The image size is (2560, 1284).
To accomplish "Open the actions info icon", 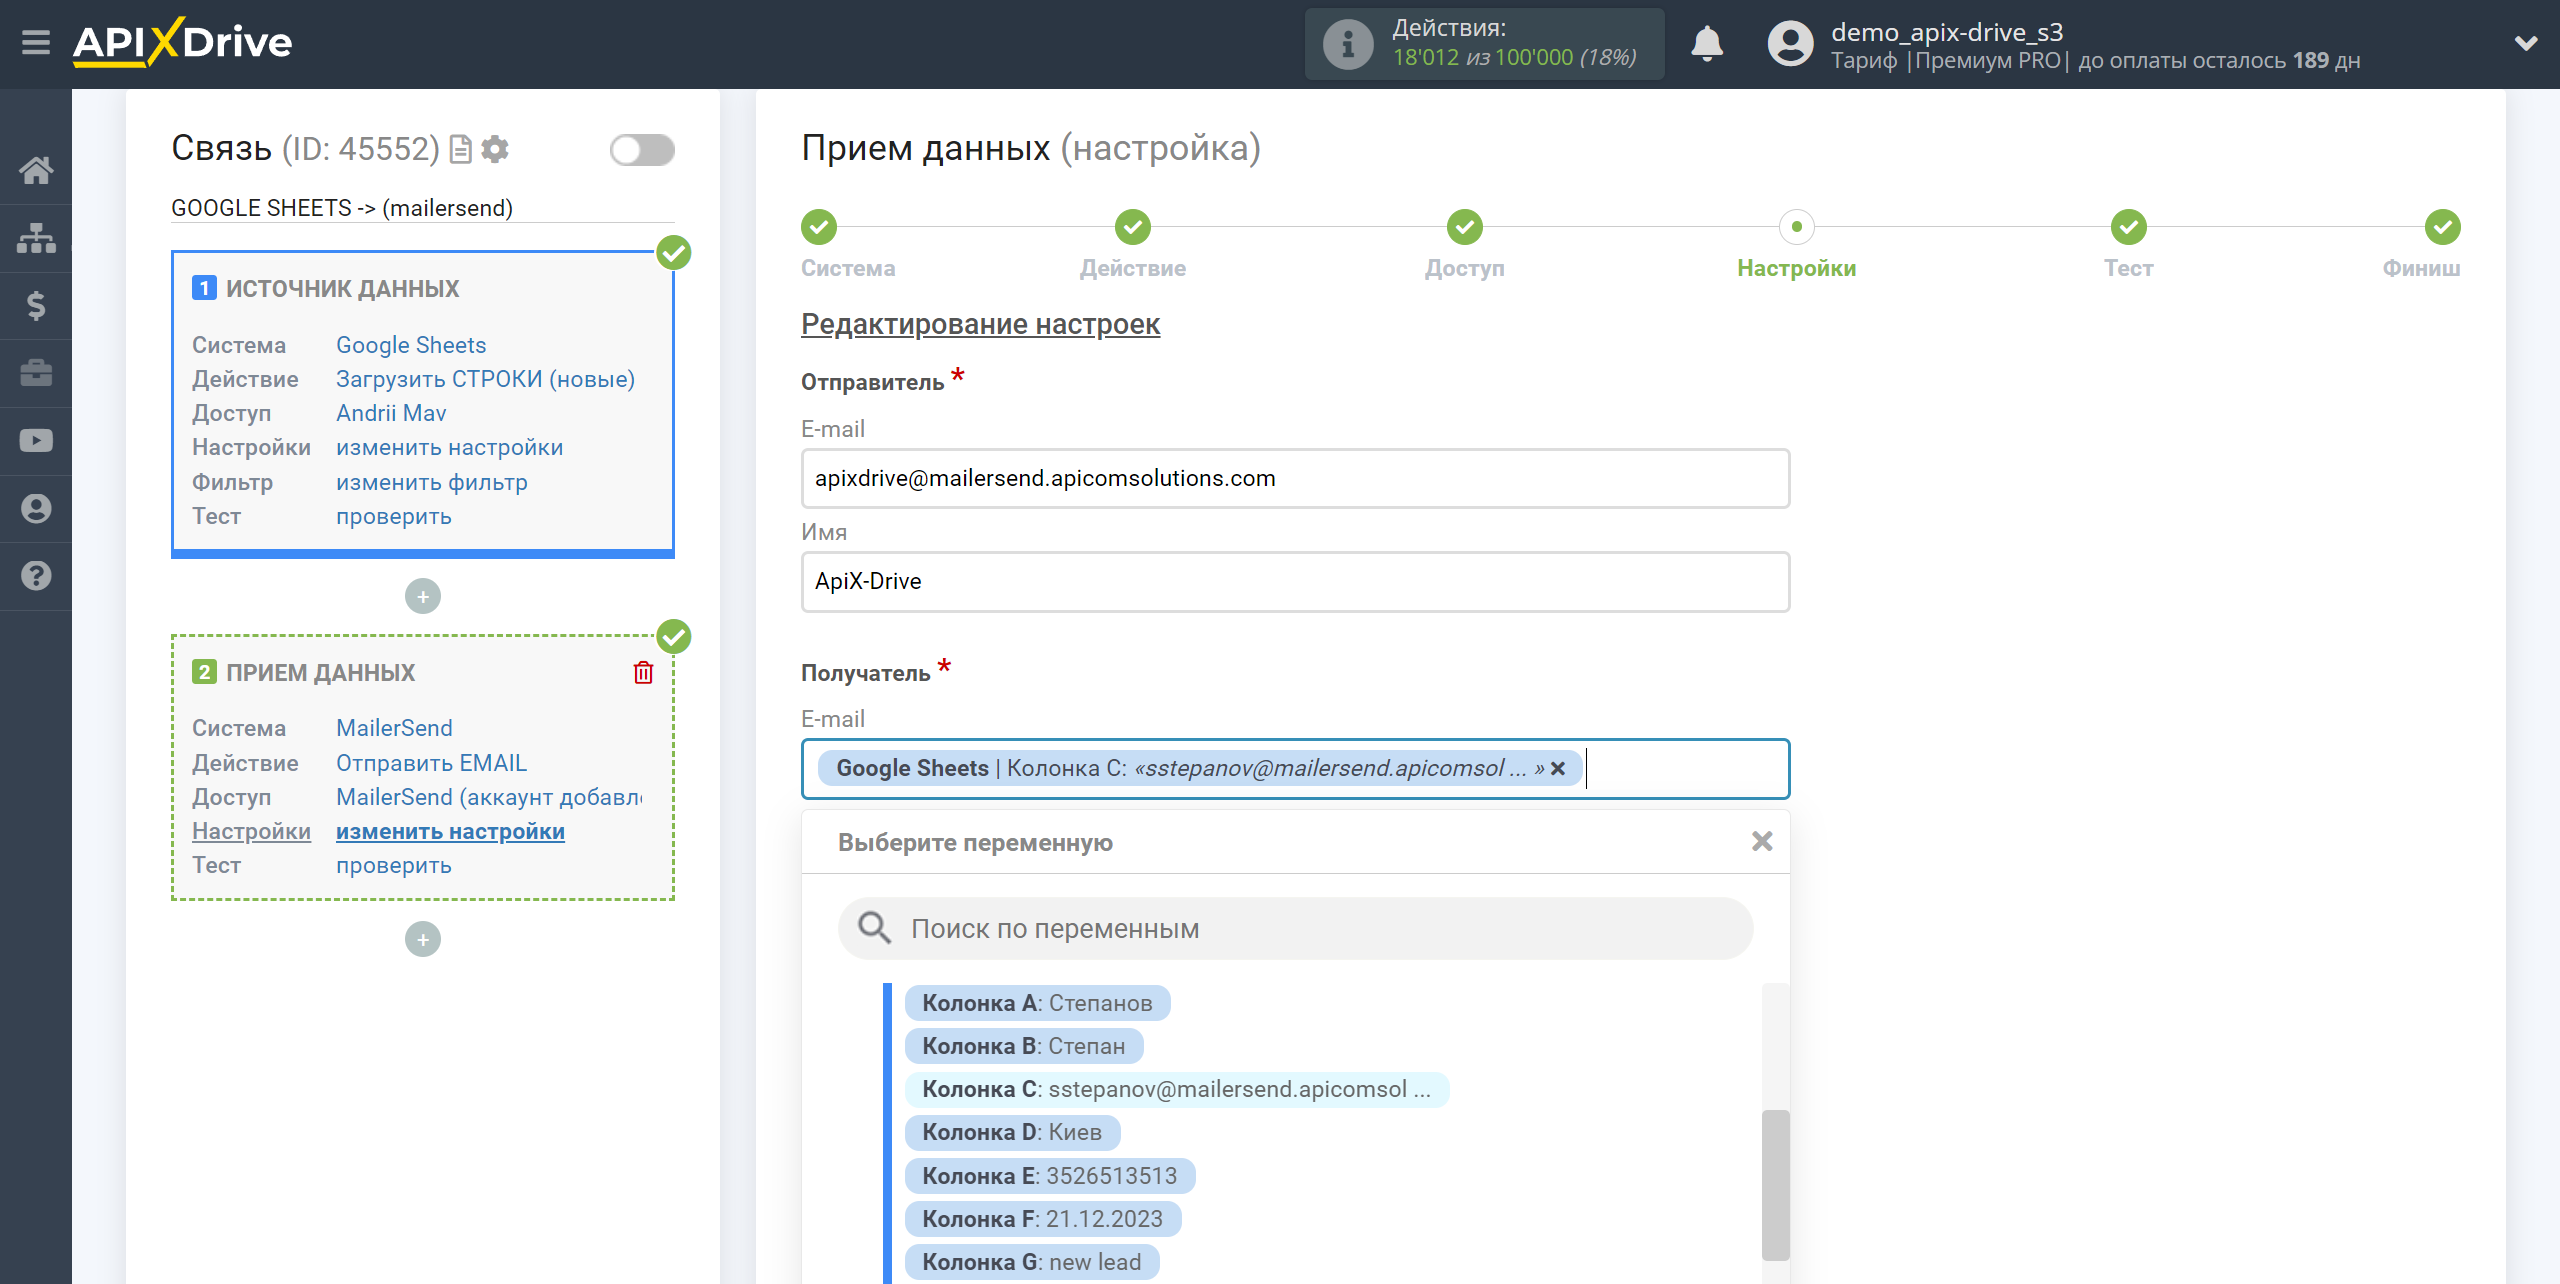I will click(1348, 44).
